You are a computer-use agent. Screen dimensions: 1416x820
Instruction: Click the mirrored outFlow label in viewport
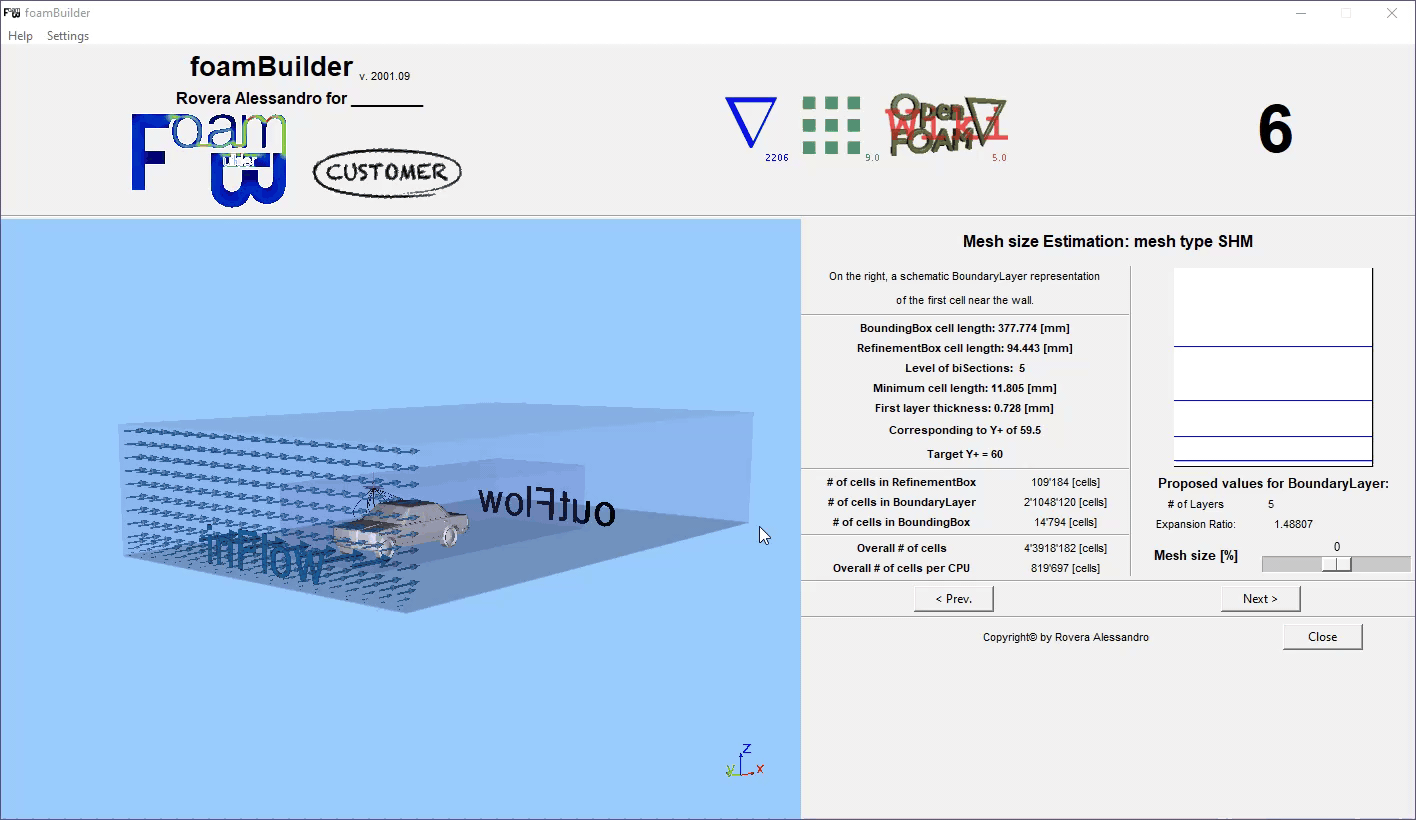546,505
